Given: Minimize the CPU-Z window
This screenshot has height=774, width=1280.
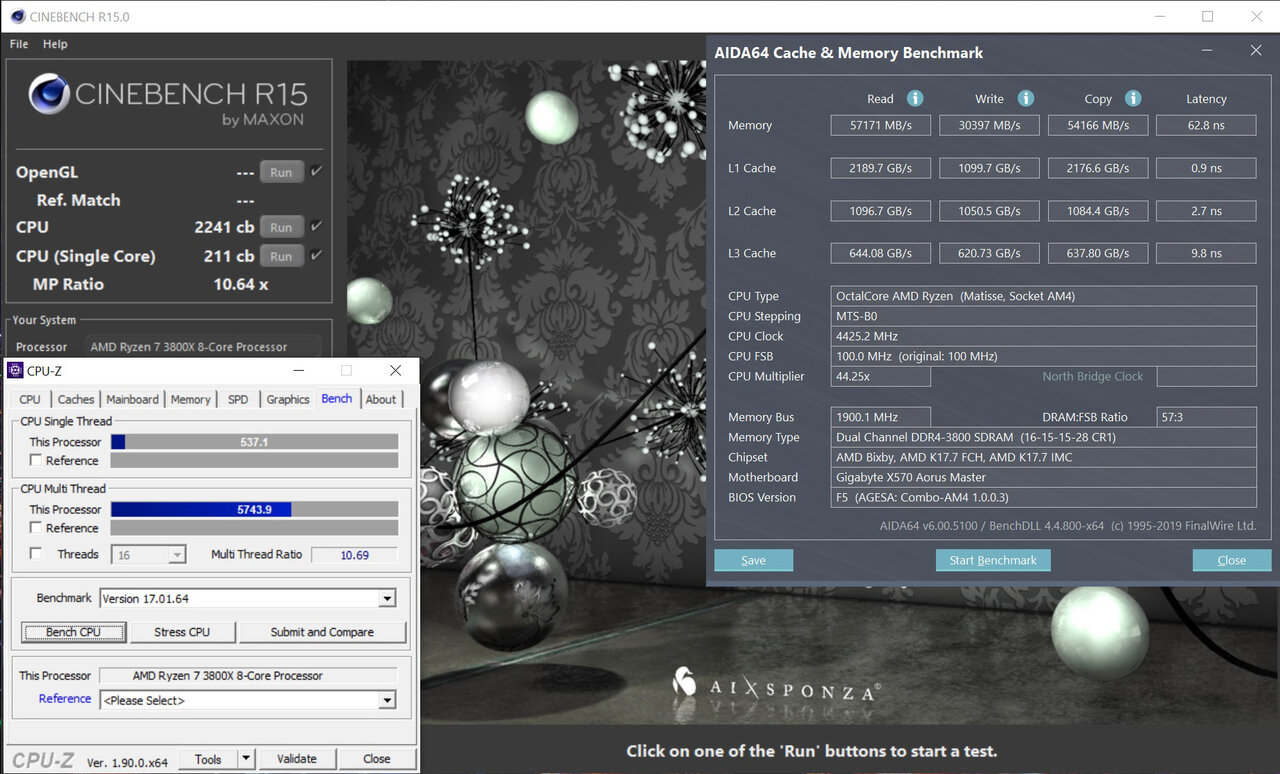Looking at the screenshot, I should coord(297,370).
